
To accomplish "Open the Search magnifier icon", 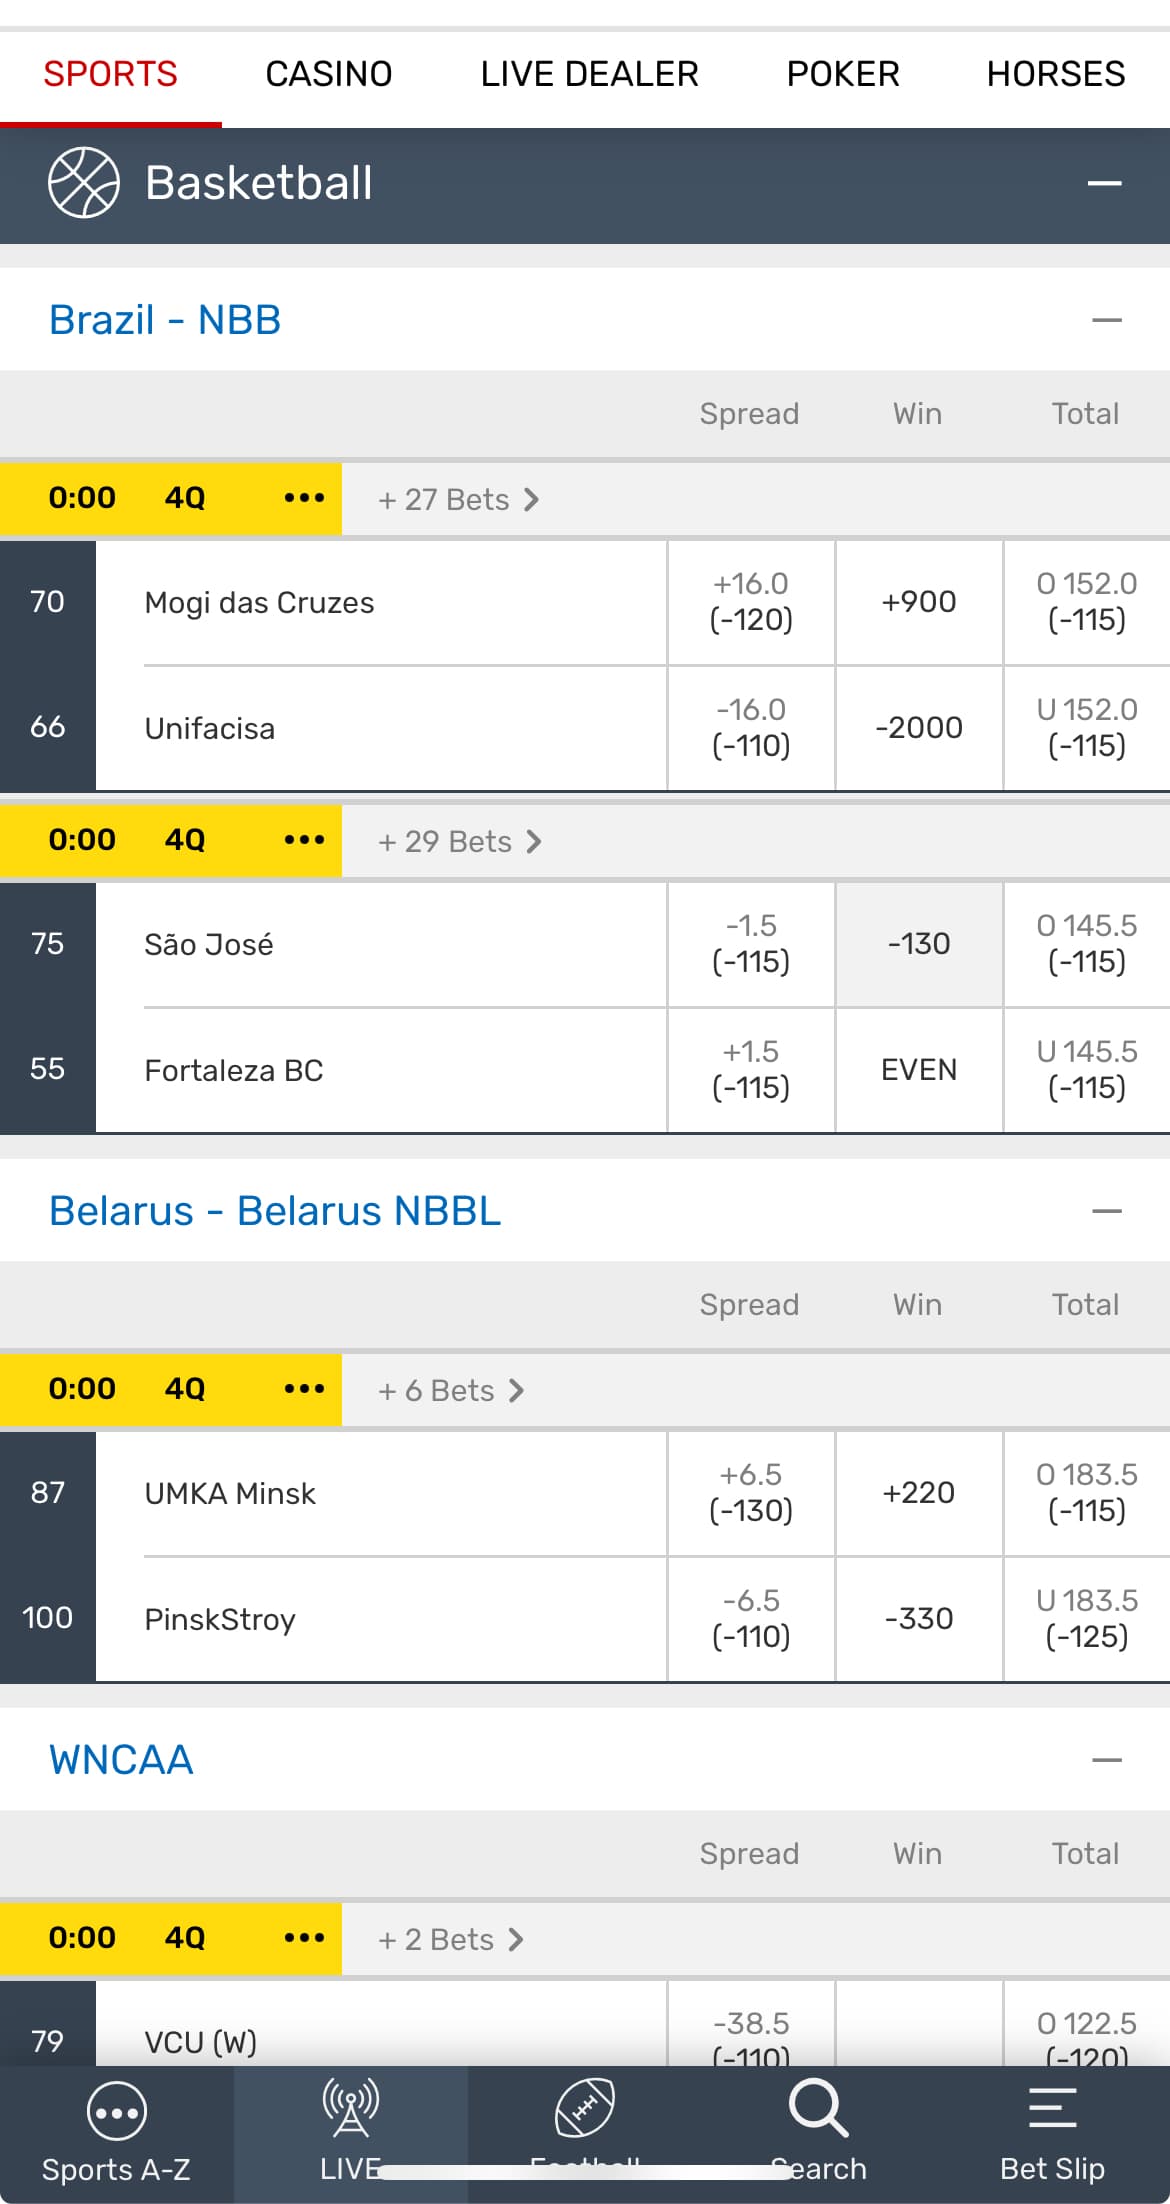I will pos(818,2108).
